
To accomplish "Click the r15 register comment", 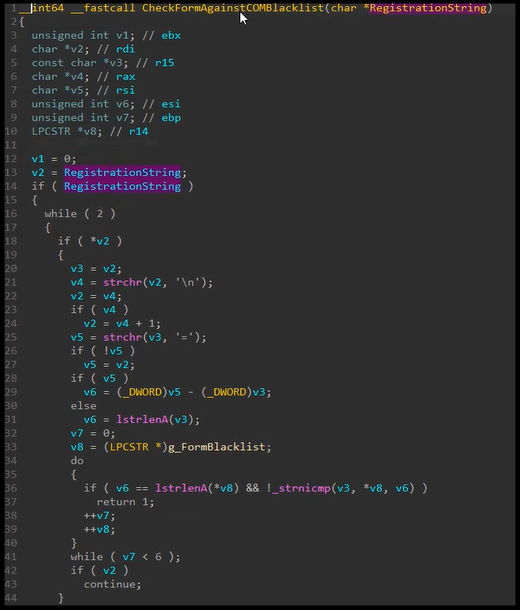I will [x=165, y=63].
